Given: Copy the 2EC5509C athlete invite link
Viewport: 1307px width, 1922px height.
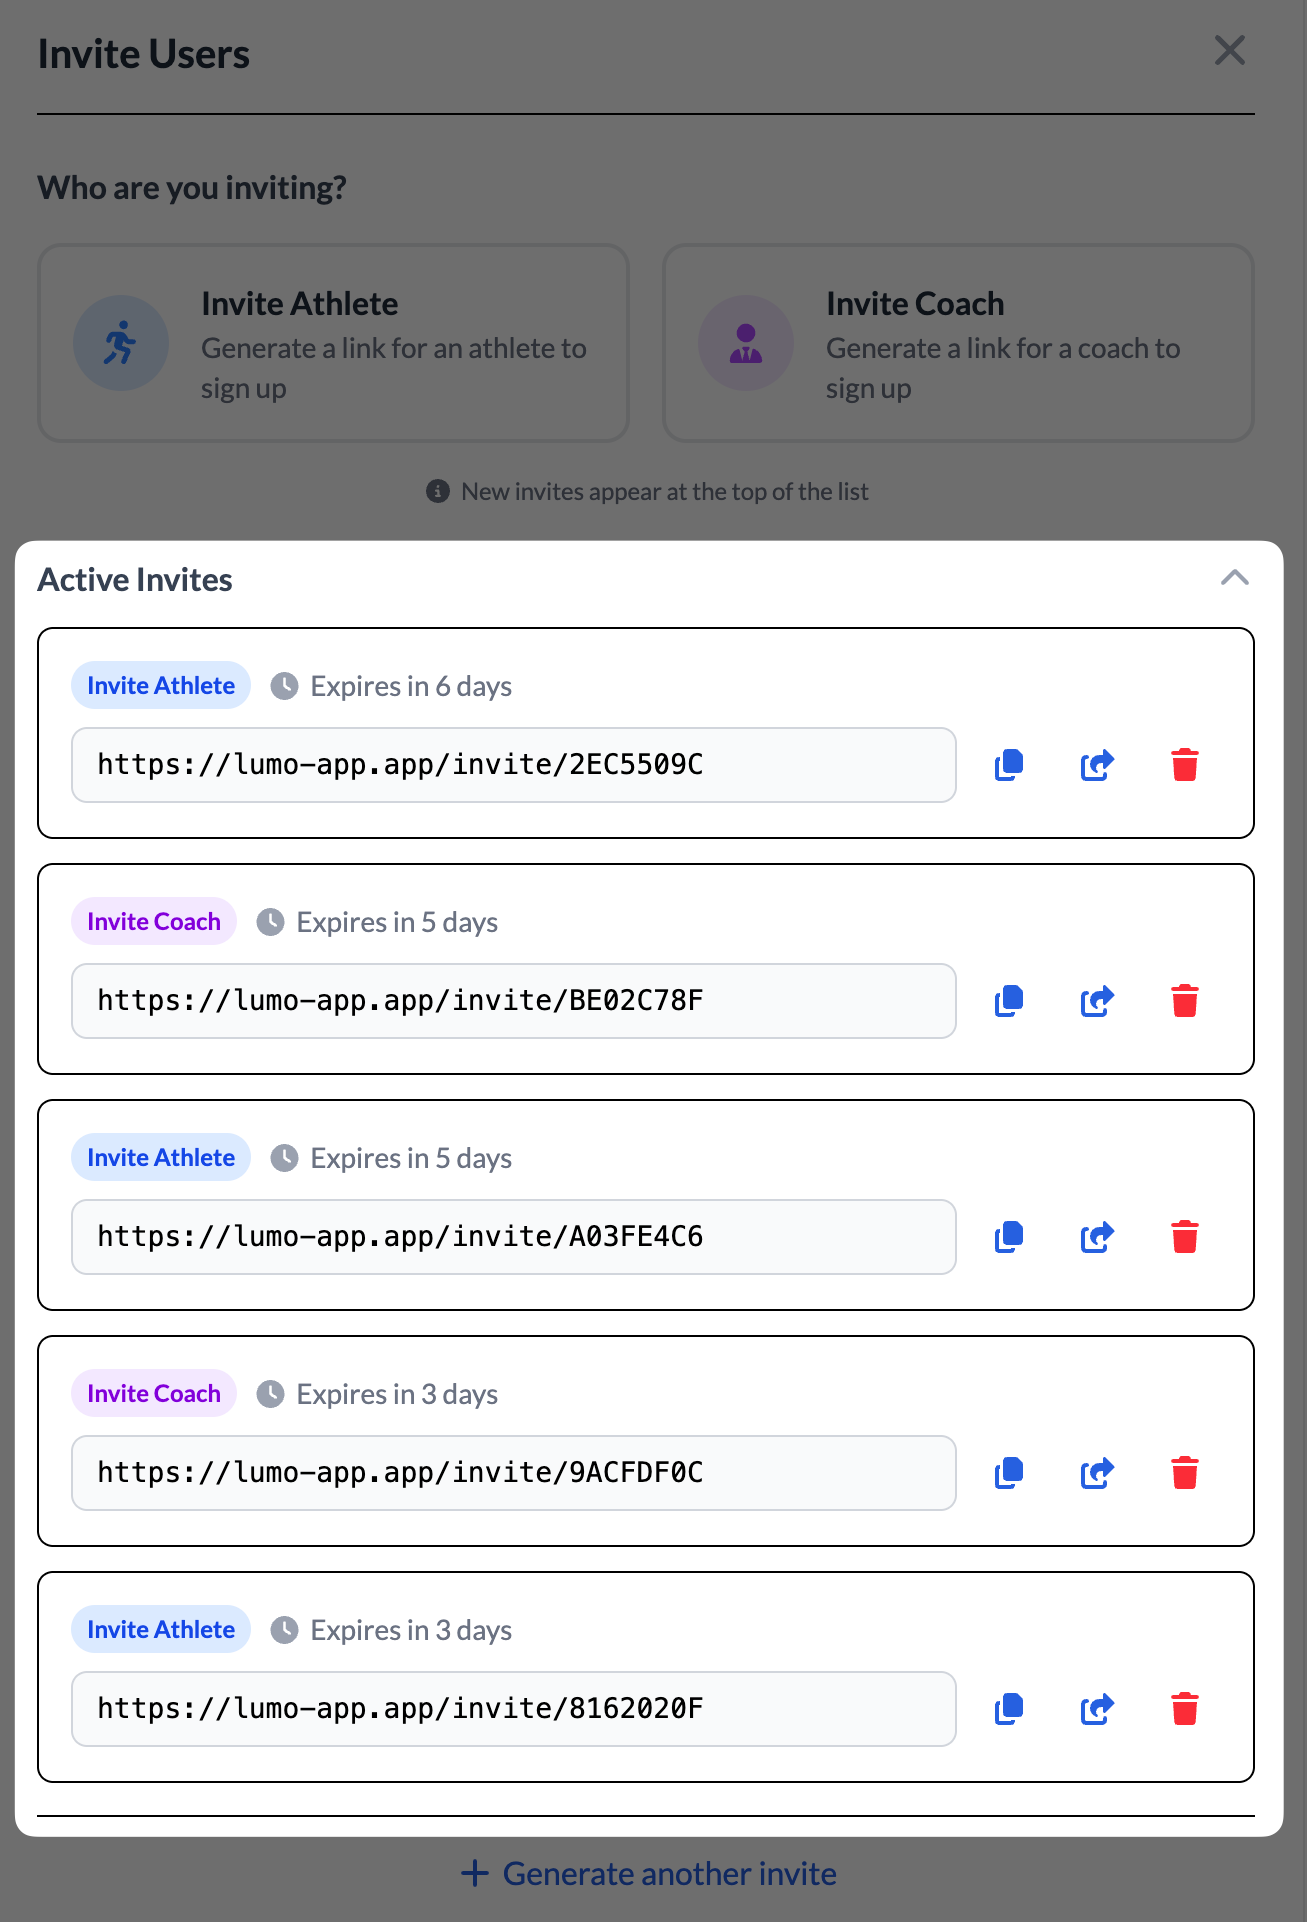Looking at the screenshot, I should point(1008,765).
